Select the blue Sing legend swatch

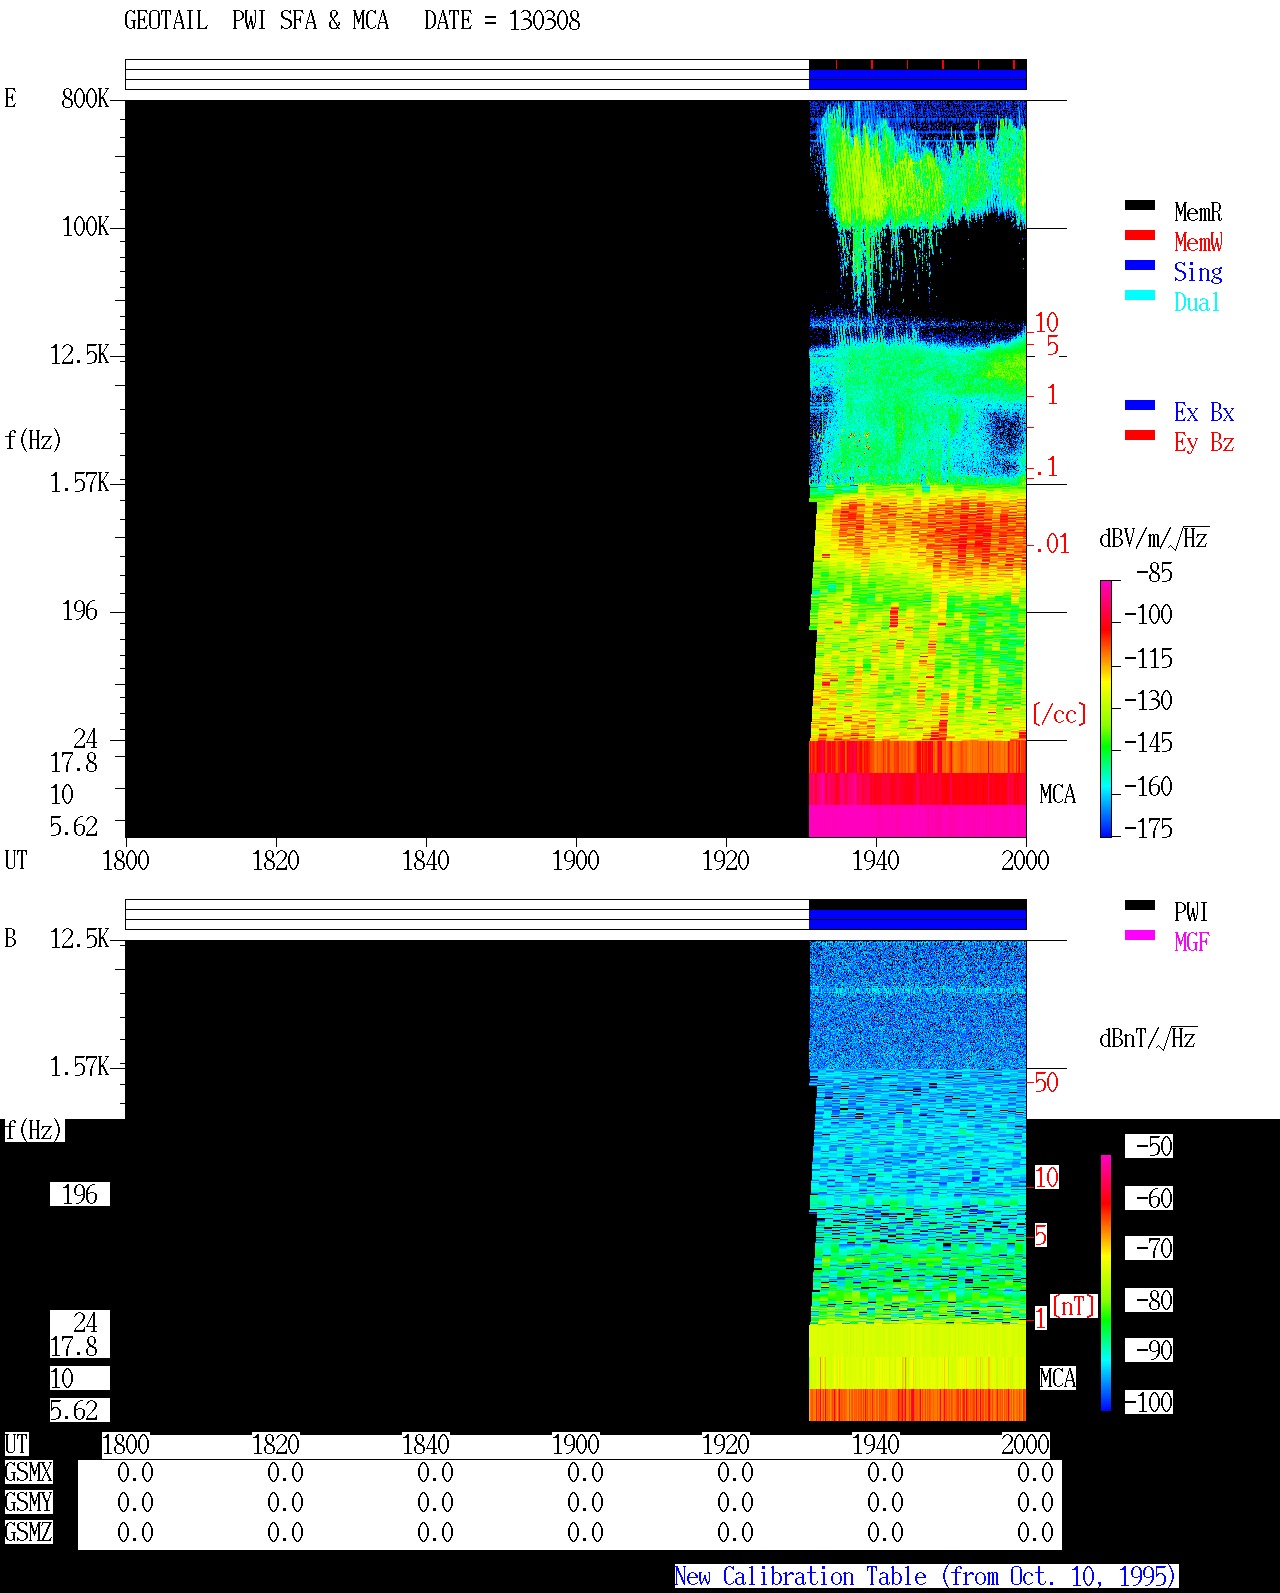tap(1140, 265)
